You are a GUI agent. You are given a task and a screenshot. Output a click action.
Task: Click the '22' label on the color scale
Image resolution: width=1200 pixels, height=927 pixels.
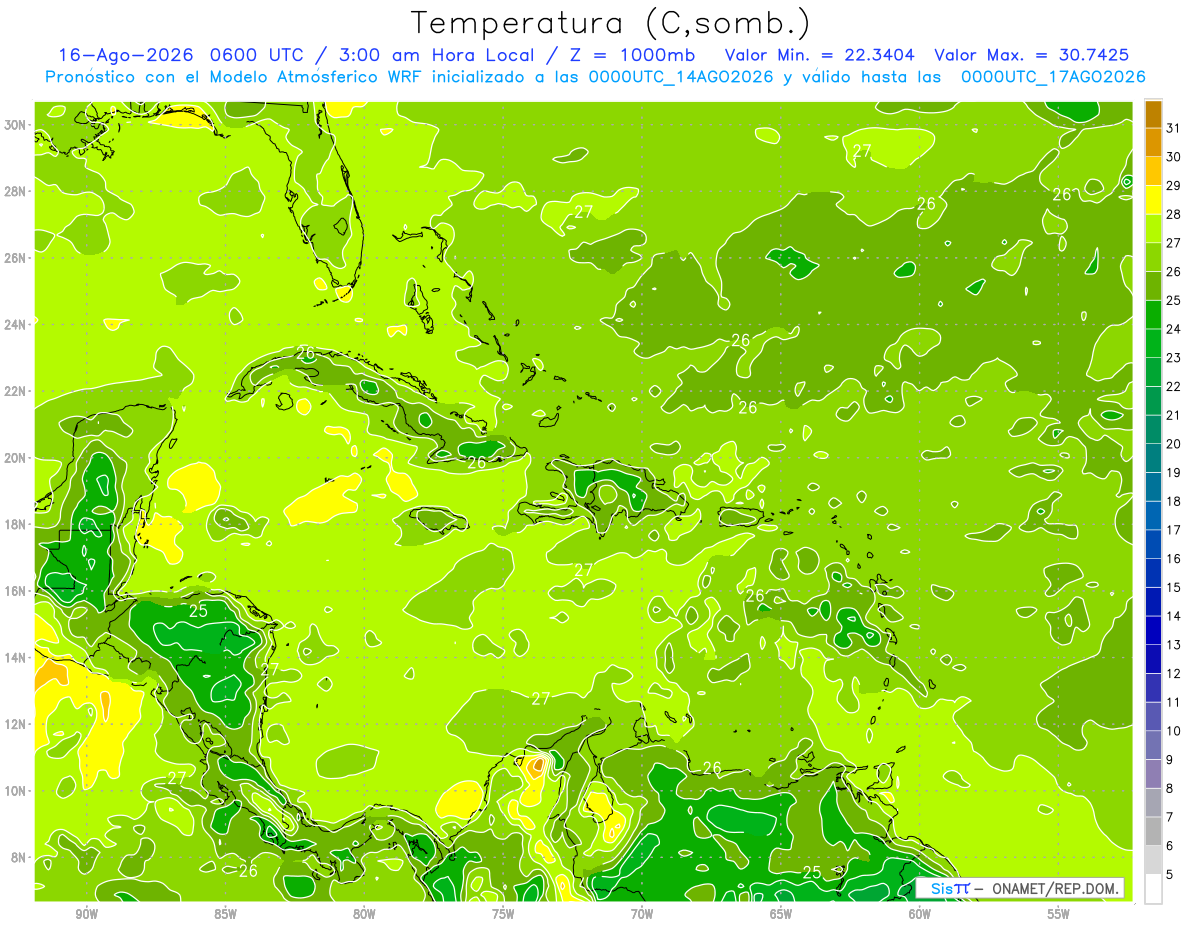[x=1174, y=386]
